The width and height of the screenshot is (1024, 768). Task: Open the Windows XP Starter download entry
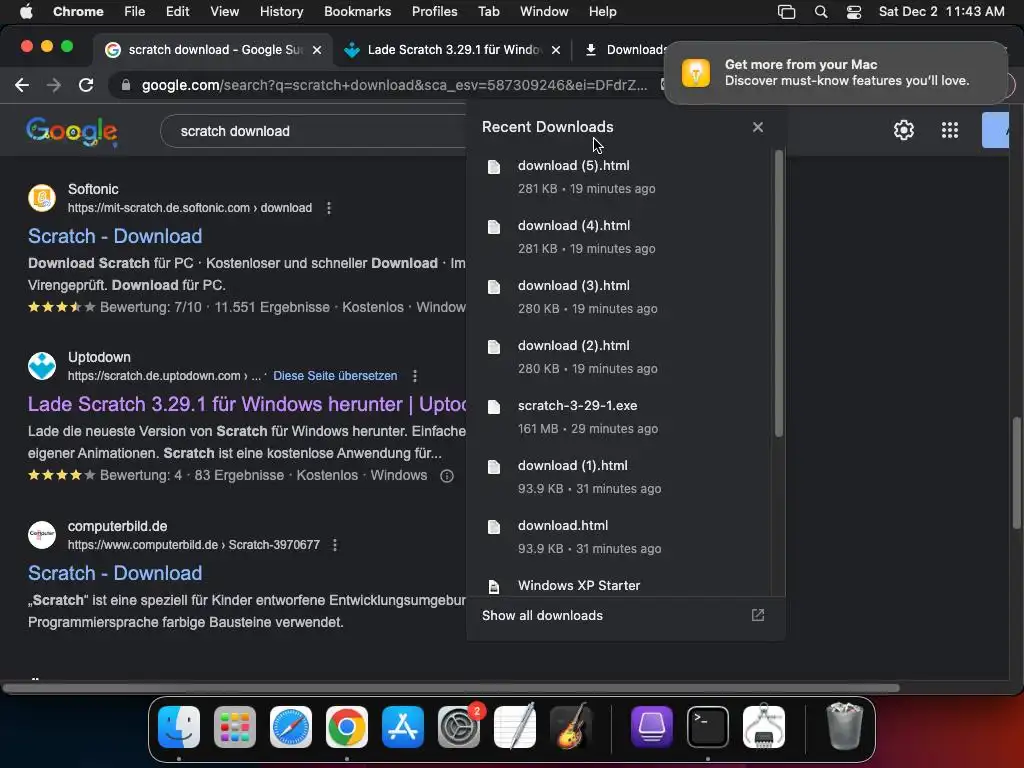click(x=620, y=586)
